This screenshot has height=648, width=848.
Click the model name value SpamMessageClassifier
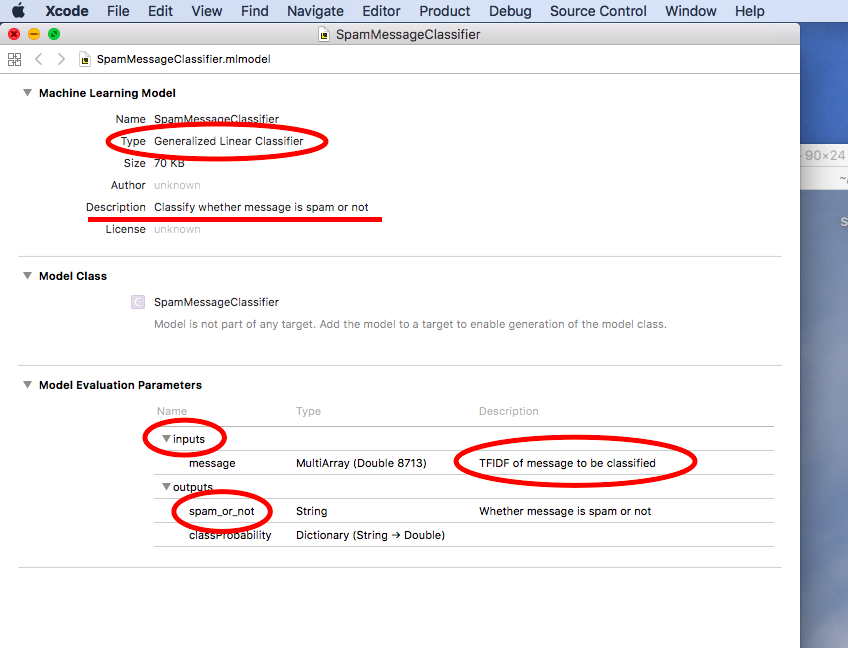[216, 119]
